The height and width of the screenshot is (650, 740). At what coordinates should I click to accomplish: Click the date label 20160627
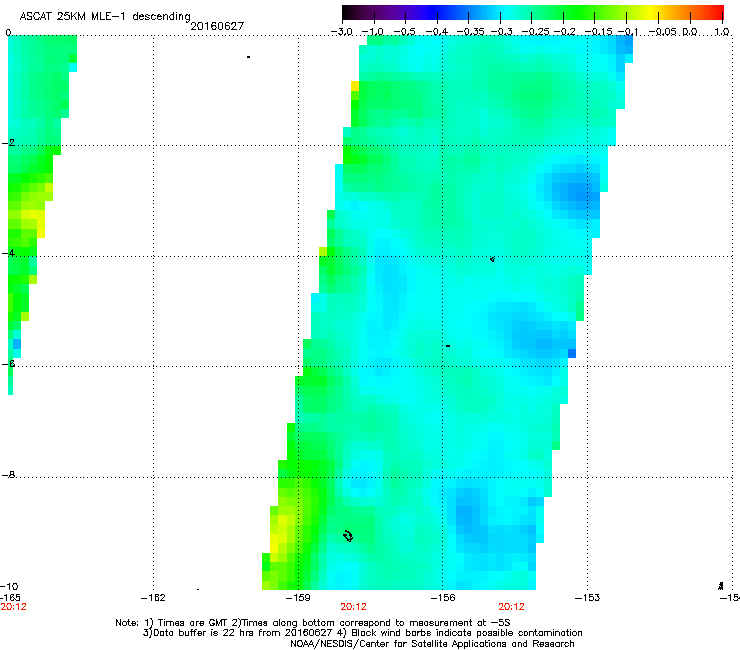pyautogui.click(x=217, y=26)
